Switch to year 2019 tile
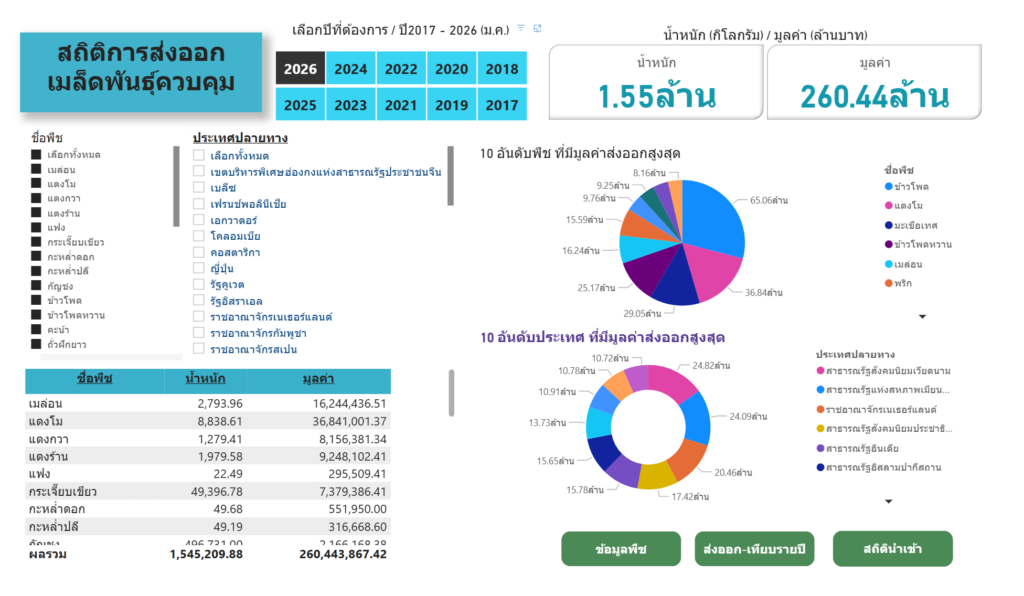The height and width of the screenshot is (596, 1024). pyautogui.click(x=451, y=104)
